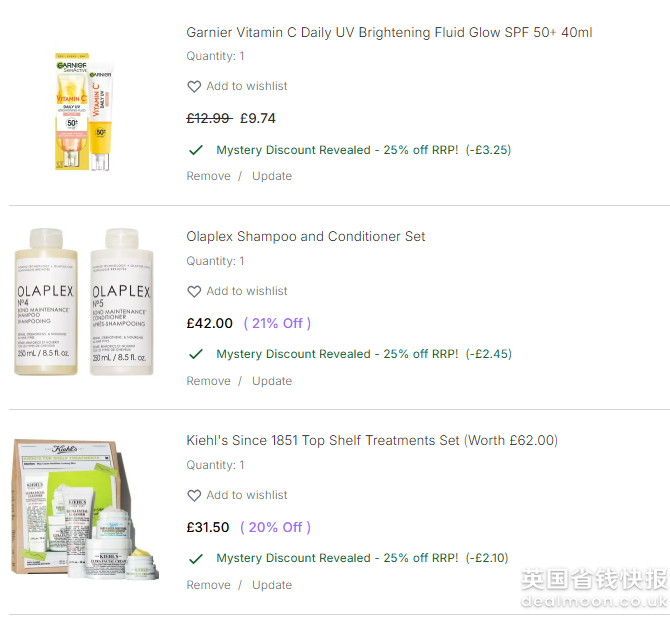Image resolution: width=670 pixels, height=618 pixels.
Task: Remove the Garnier Vitamin C item
Action: click(x=208, y=176)
